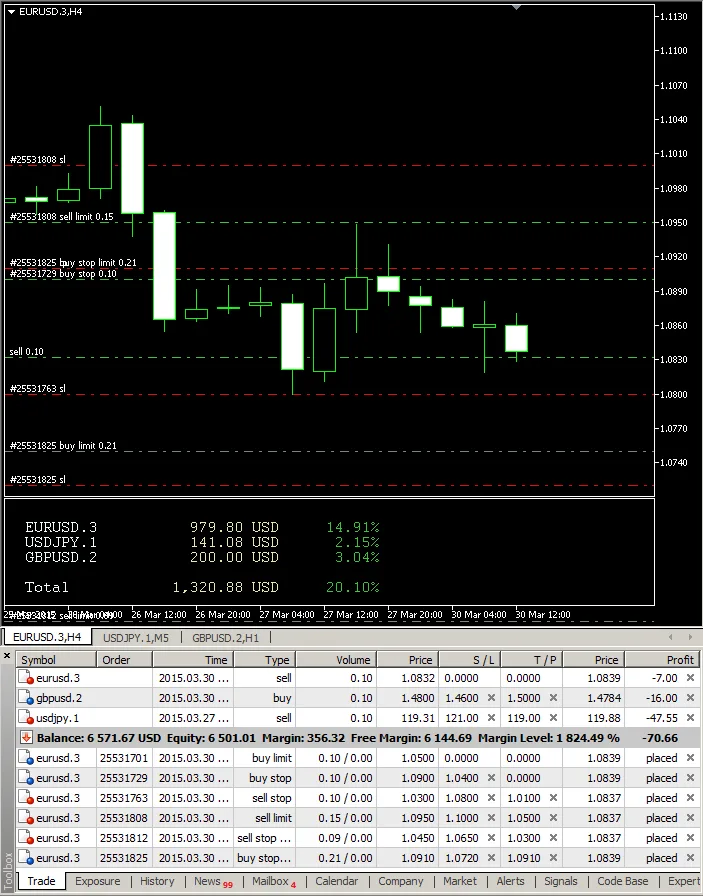This screenshot has width=703, height=896.
Task: Click the Balance summary row text
Action: click(328, 738)
